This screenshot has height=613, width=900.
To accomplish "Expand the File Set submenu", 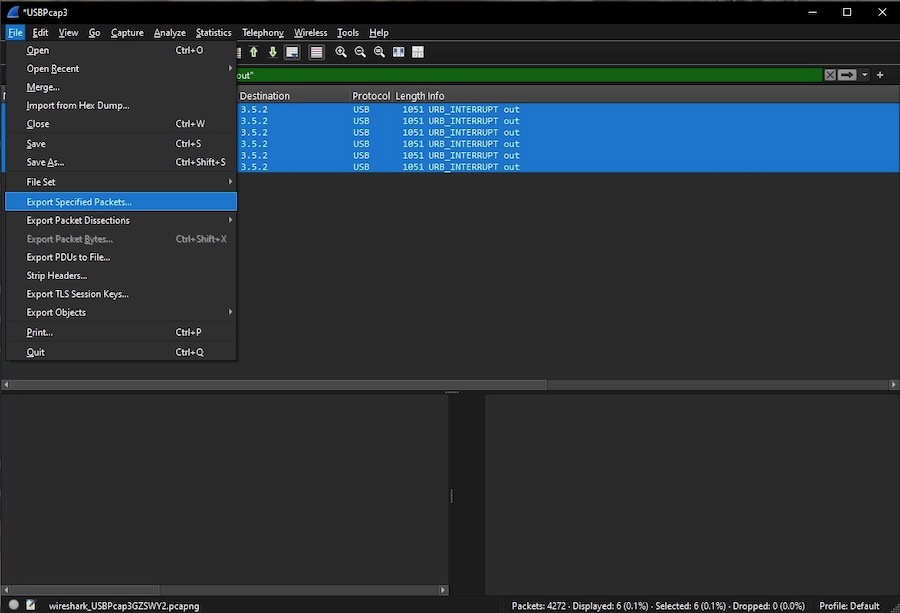I will click(x=121, y=182).
